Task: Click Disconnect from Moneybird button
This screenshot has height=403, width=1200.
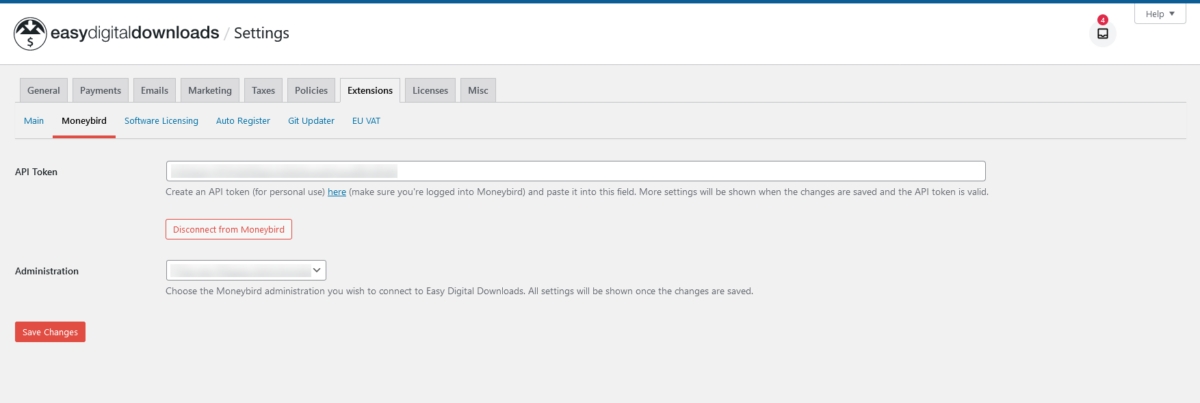Action: click(229, 229)
